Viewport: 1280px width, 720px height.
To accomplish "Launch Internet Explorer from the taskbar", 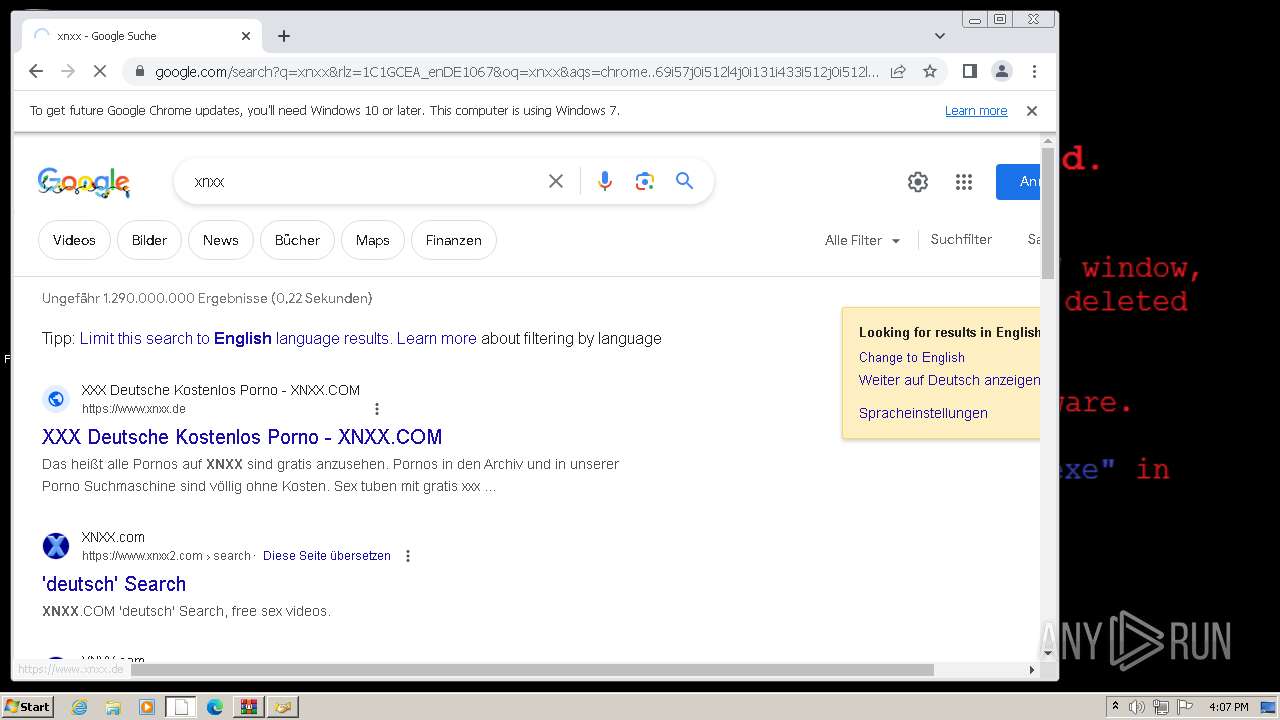I will pos(79,707).
